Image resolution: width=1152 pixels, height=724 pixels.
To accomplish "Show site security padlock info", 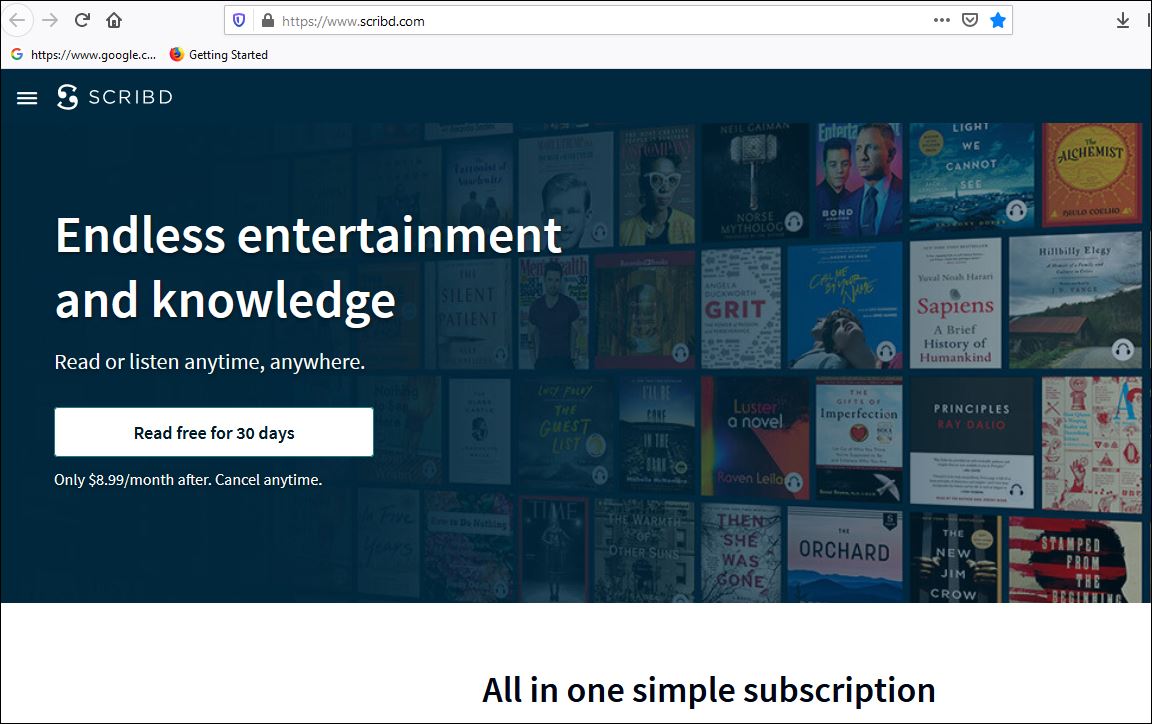I will point(266,20).
